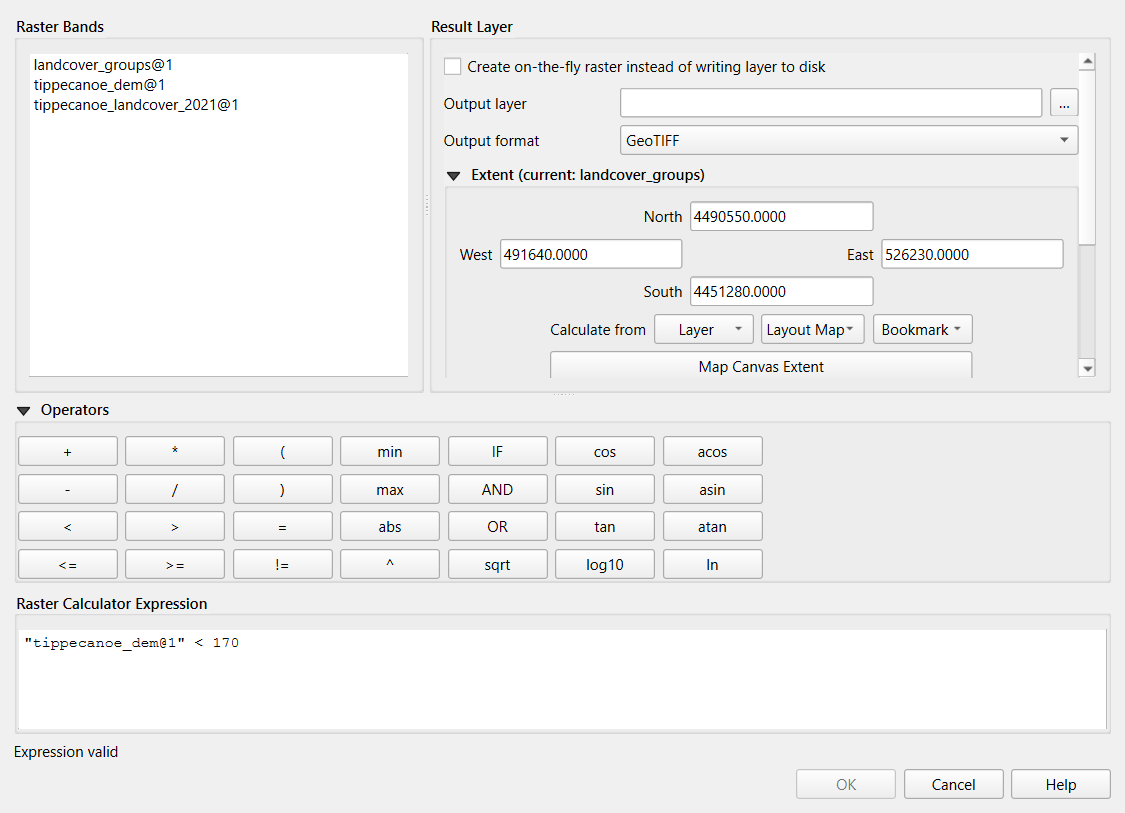Open the Help button
This screenshot has height=813, width=1125.
(1060, 784)
